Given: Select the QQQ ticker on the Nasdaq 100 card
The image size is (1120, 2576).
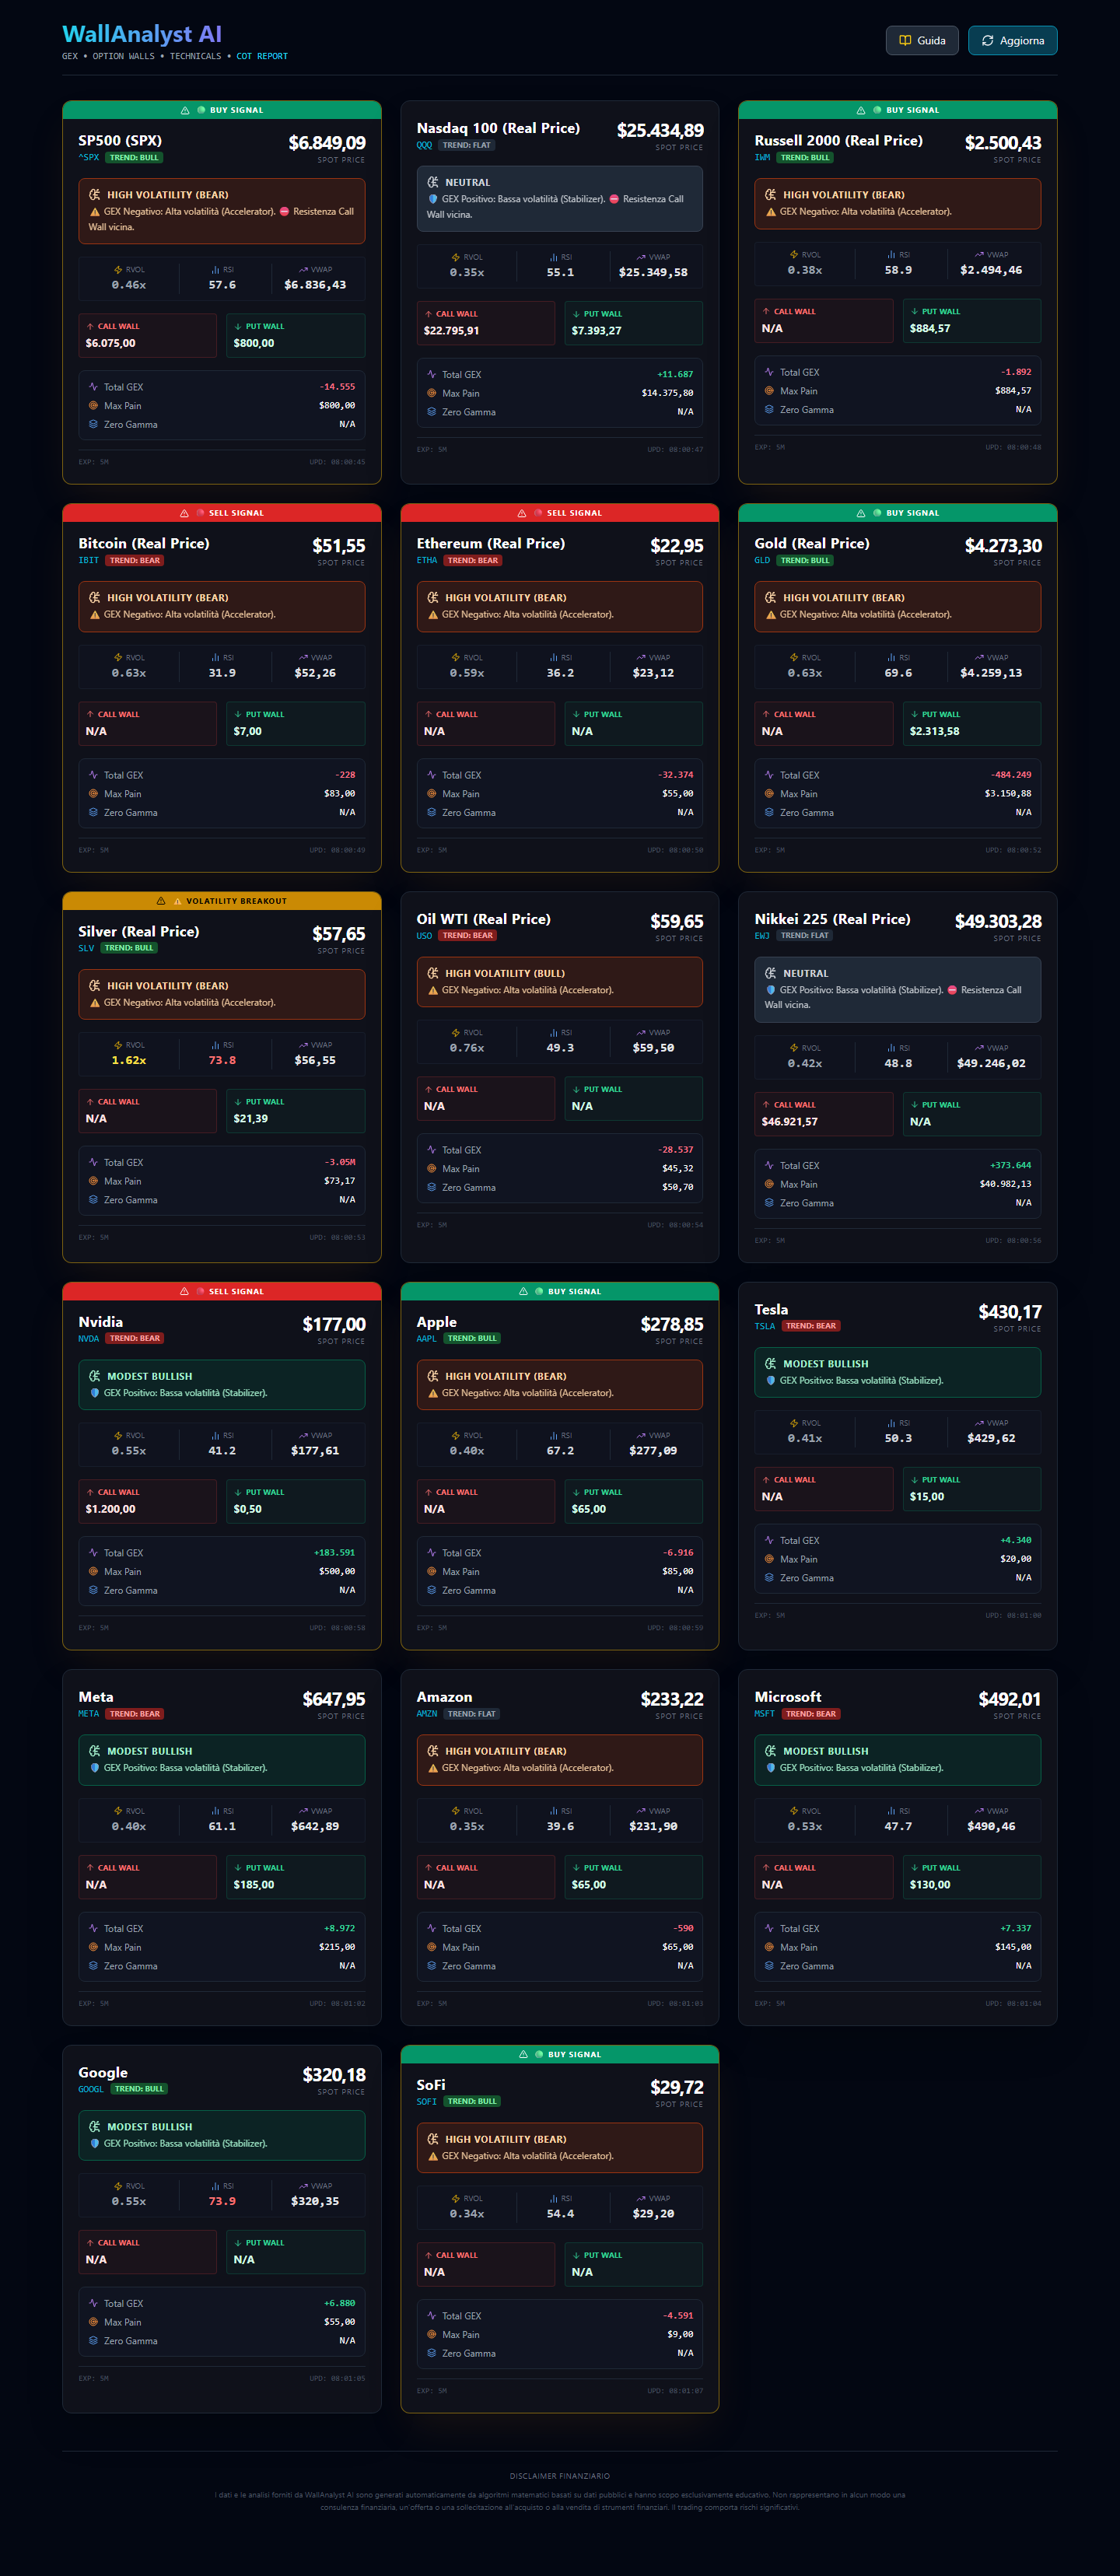Looking at the screenshot, I should pos(424,146).
